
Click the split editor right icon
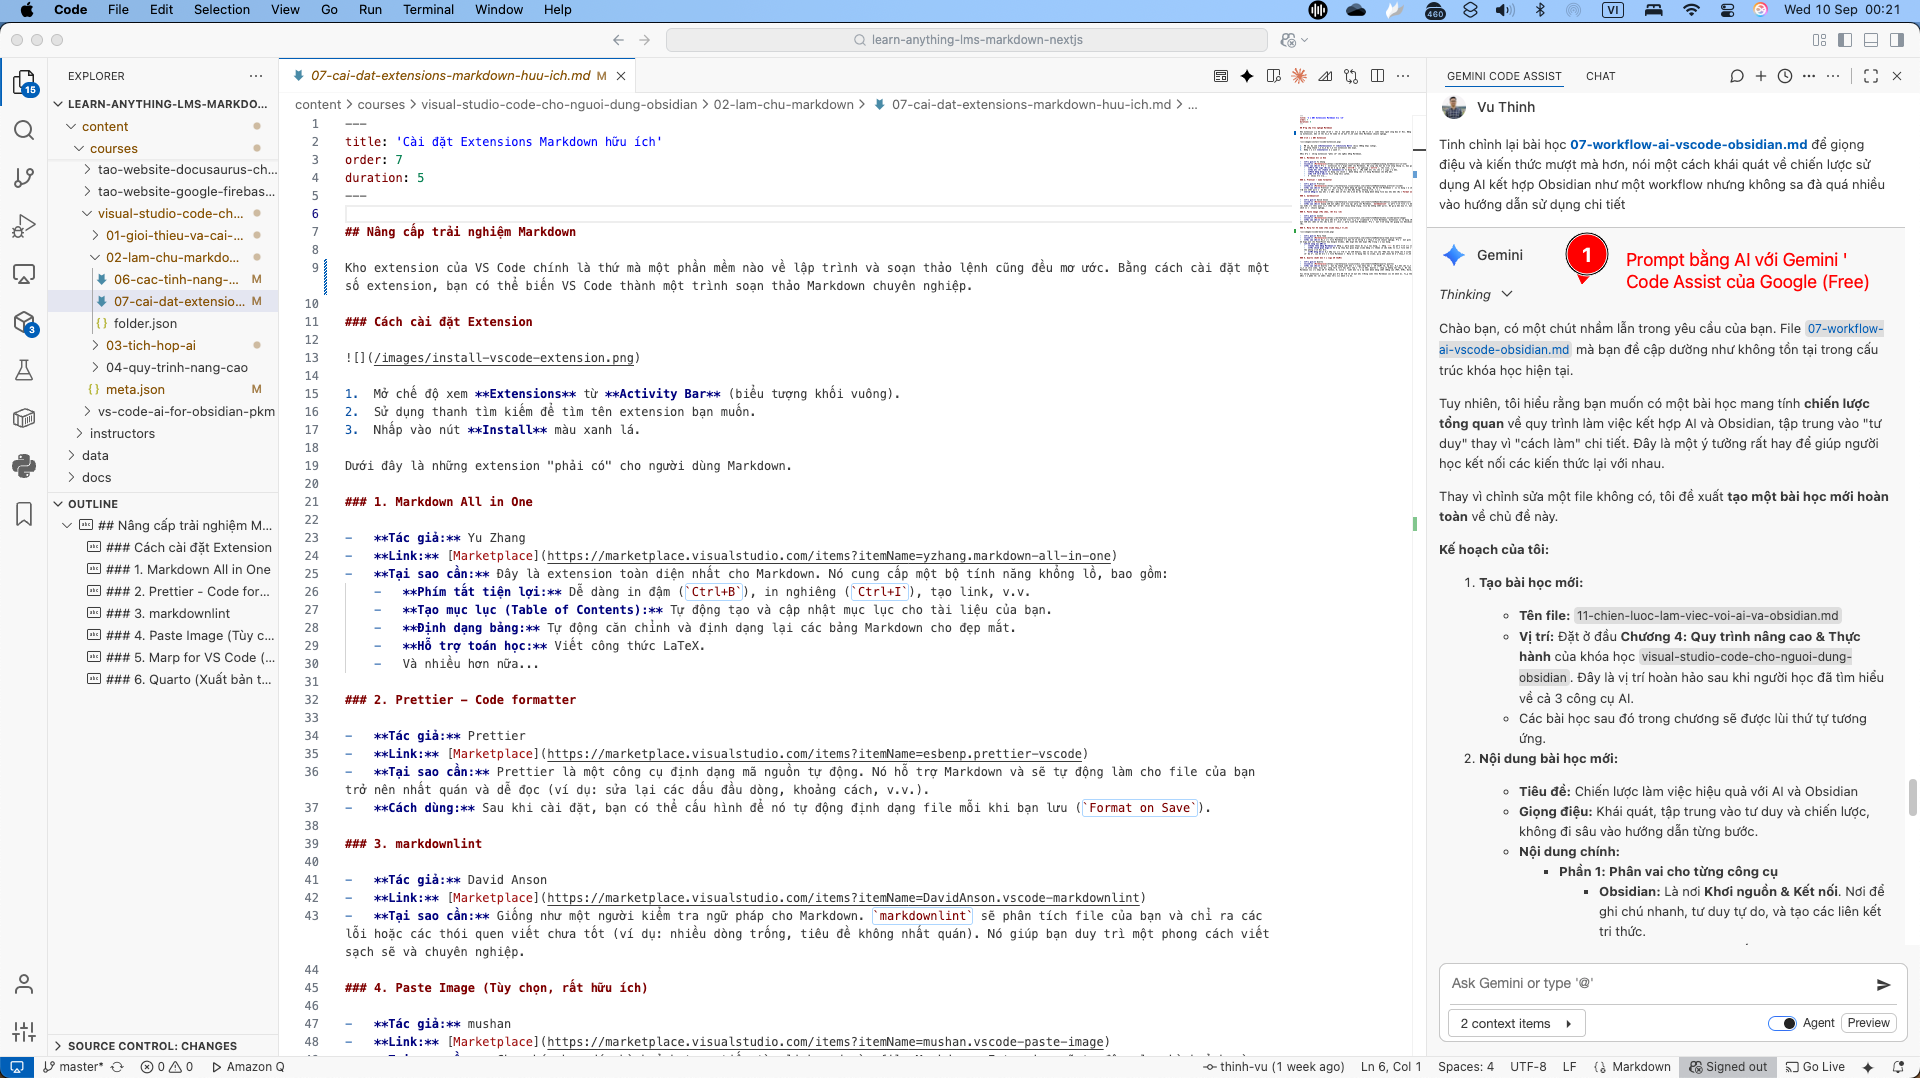coord(1377,76)
